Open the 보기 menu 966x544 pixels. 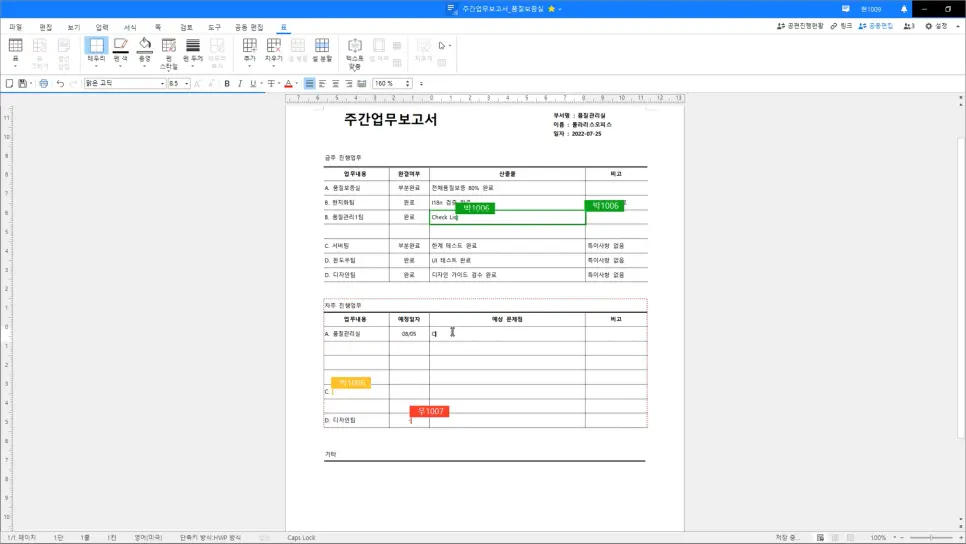pyautogui.click(x=74, y=27)
